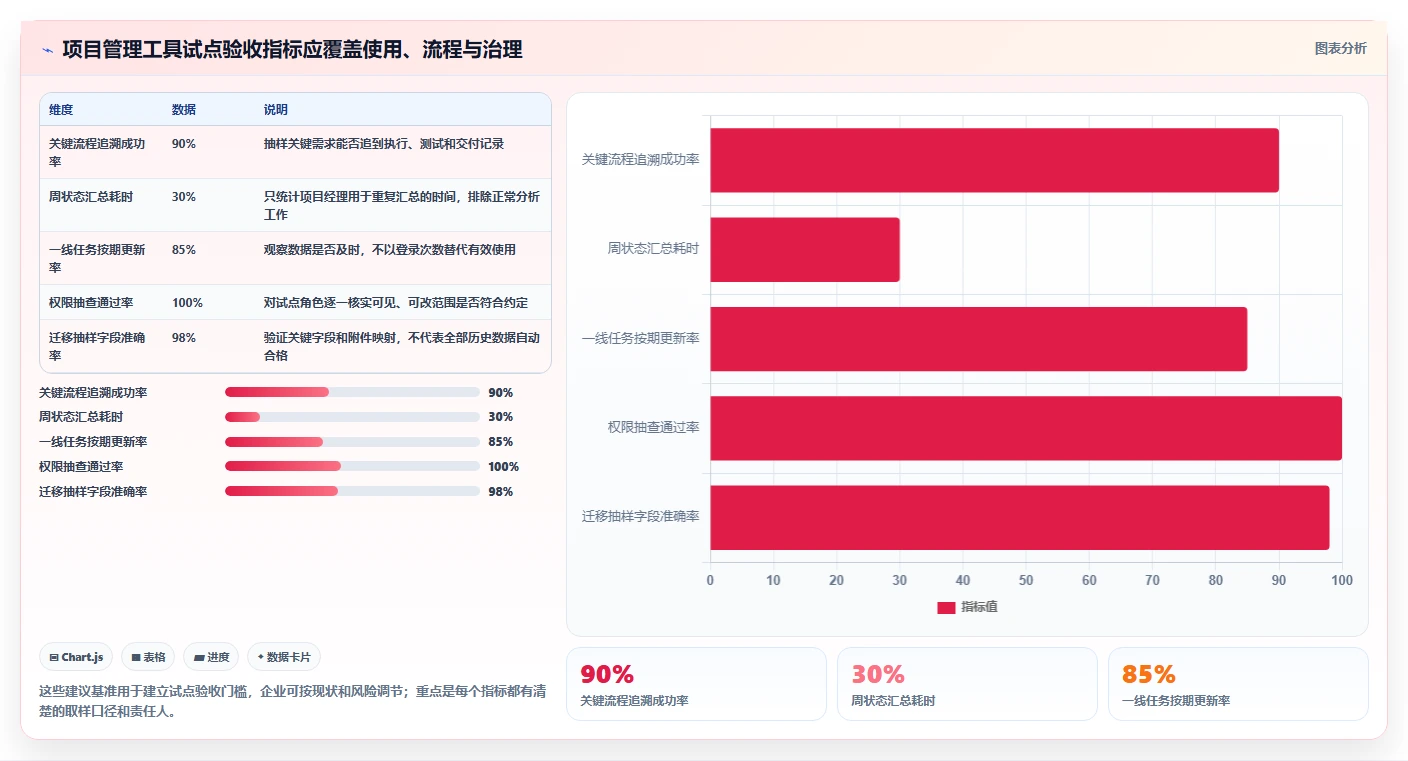This screenshot has width=1408, height=761.
Task: Click the 100% value beside the progress bars
Action: [504, 467]
